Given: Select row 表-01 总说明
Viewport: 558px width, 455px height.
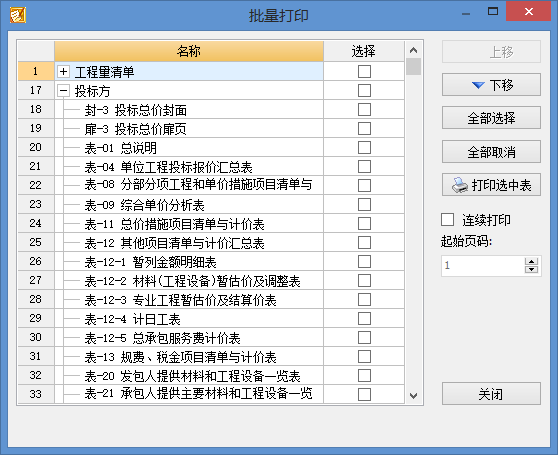Looking at the screenshot, I should (189, 148).
